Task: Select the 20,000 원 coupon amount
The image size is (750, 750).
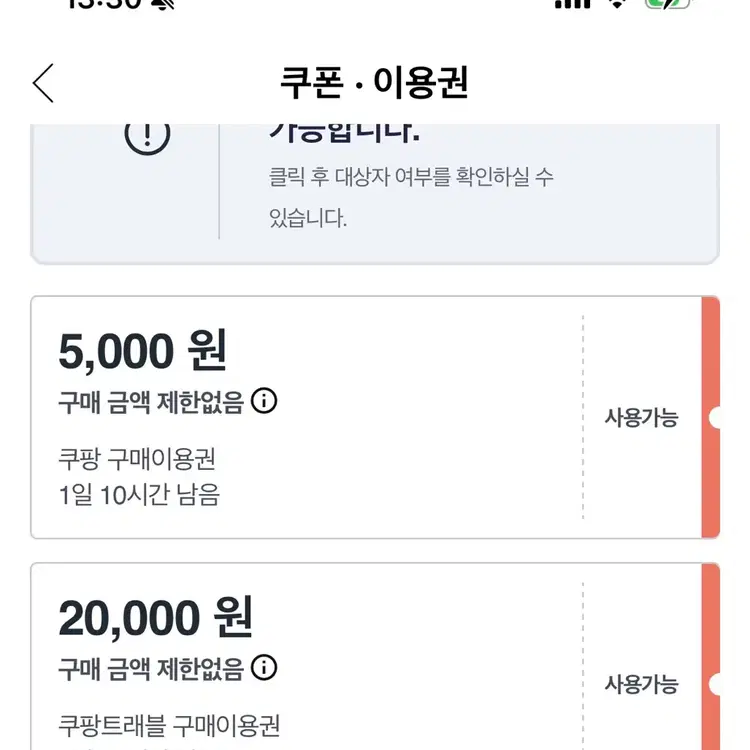Action: point(155,617)
